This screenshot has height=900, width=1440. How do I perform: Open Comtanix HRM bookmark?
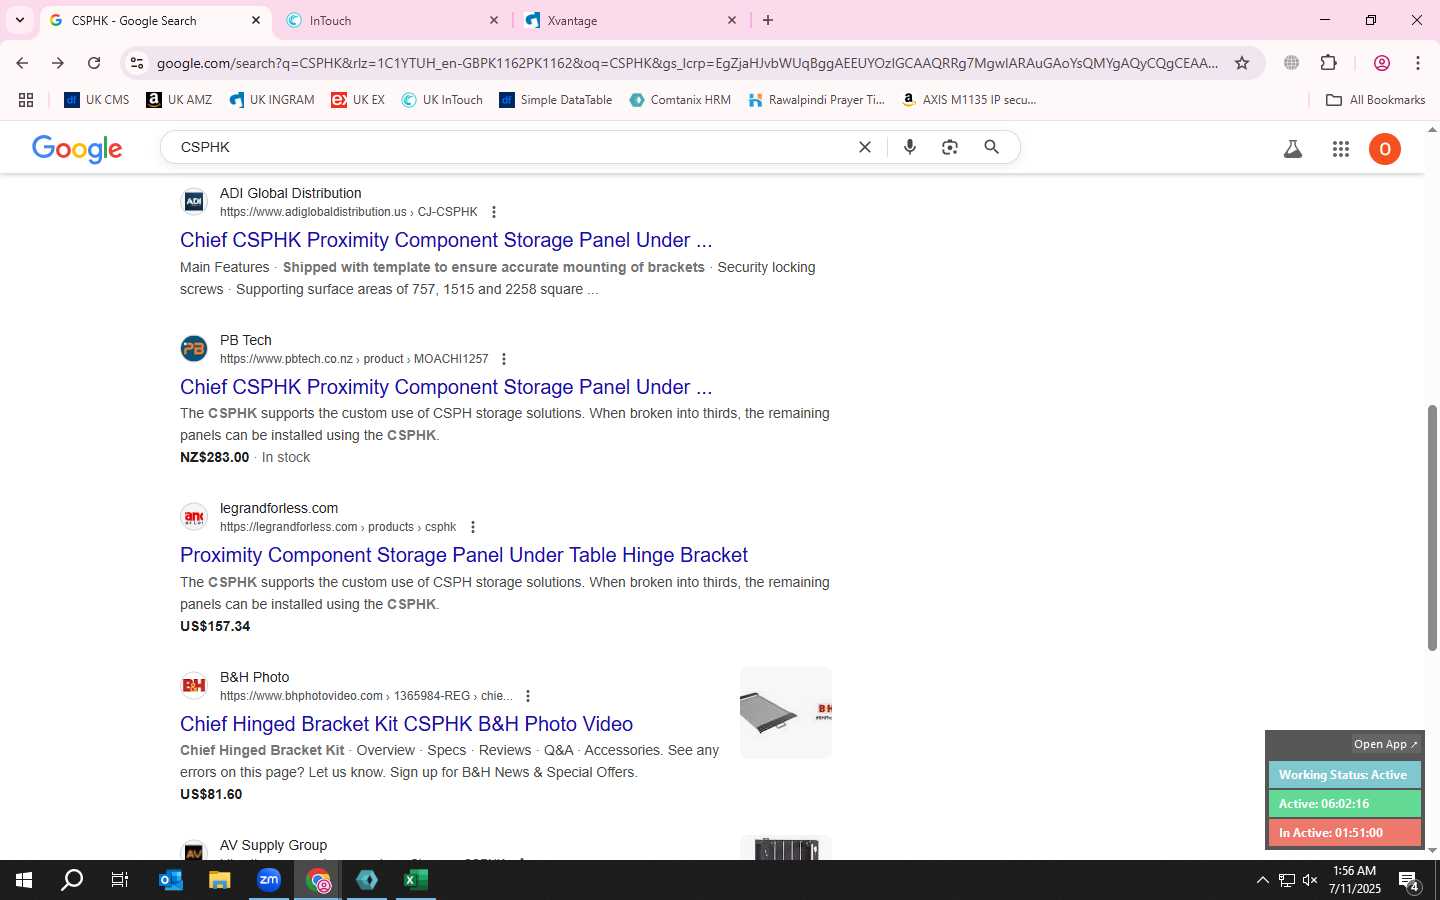[680, 100]
